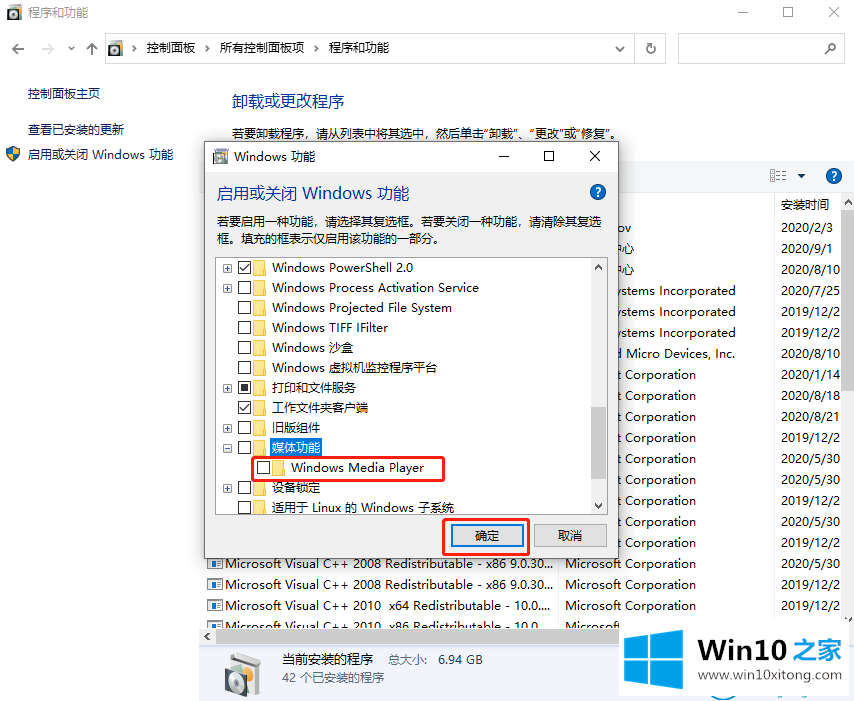Close the Windows 功能 dialog
This screenshot has height=701, width=854.
[595, 156]
